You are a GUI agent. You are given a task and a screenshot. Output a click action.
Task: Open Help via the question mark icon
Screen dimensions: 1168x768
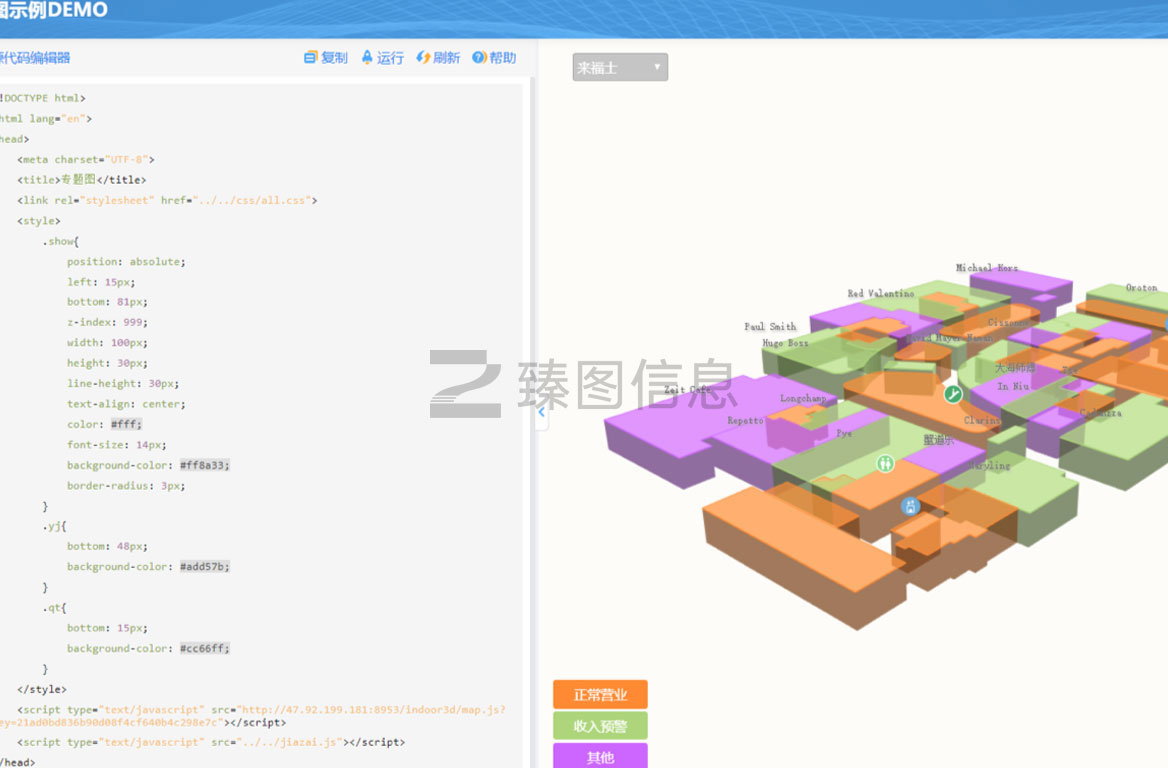479,58
